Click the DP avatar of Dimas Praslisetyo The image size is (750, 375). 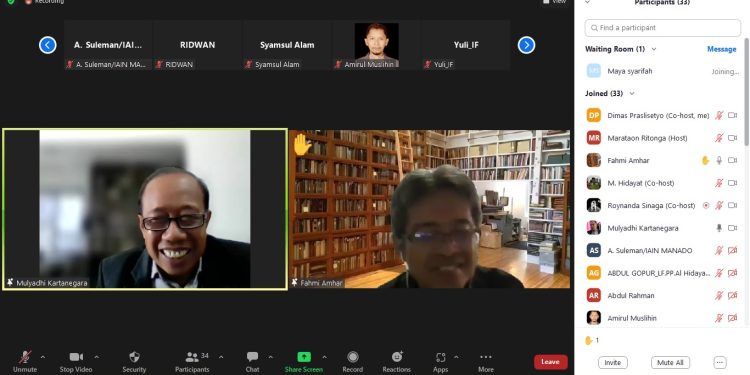(594, 115)
